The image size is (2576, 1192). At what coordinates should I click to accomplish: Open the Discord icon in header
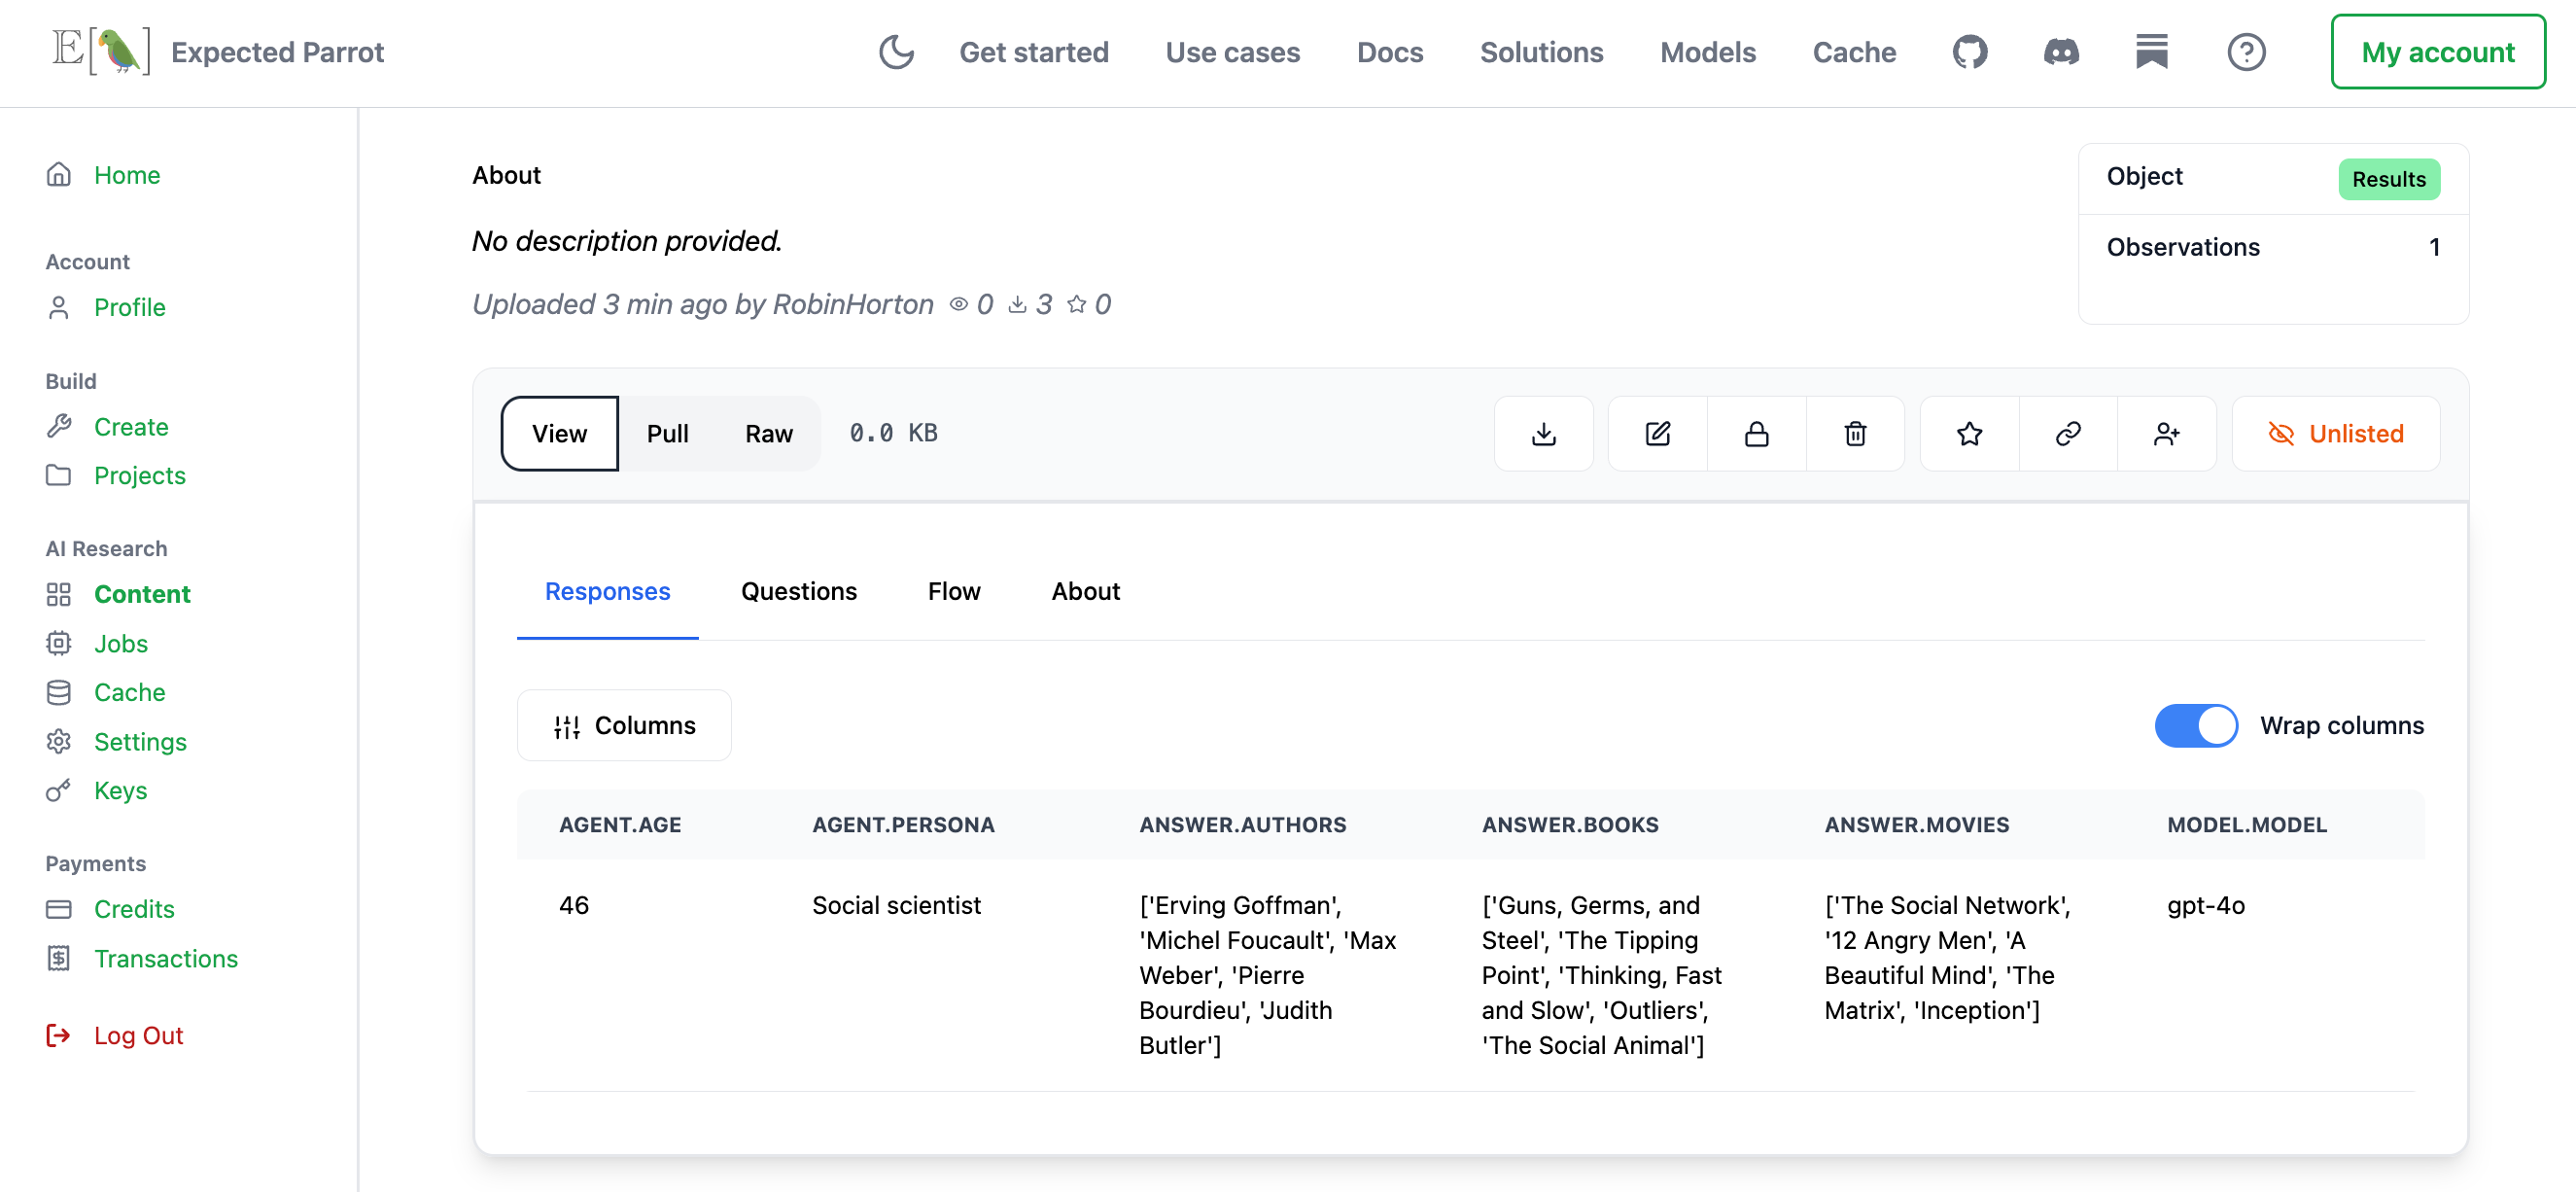click(x=2061, y=52)
